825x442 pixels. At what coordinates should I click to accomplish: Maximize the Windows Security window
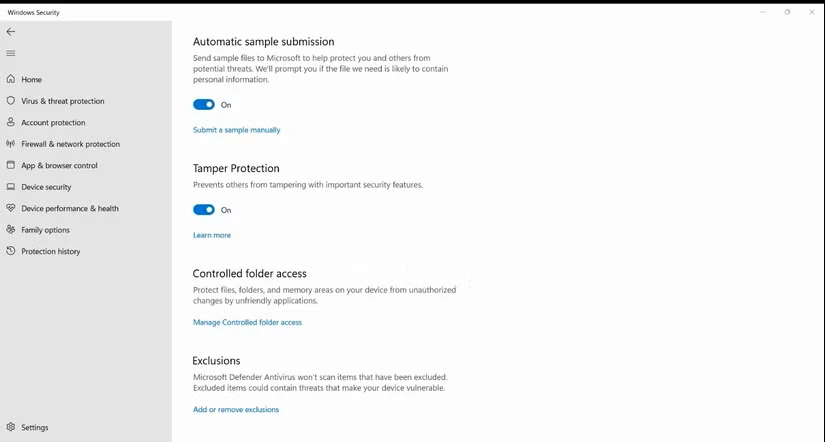coord(787,12)
